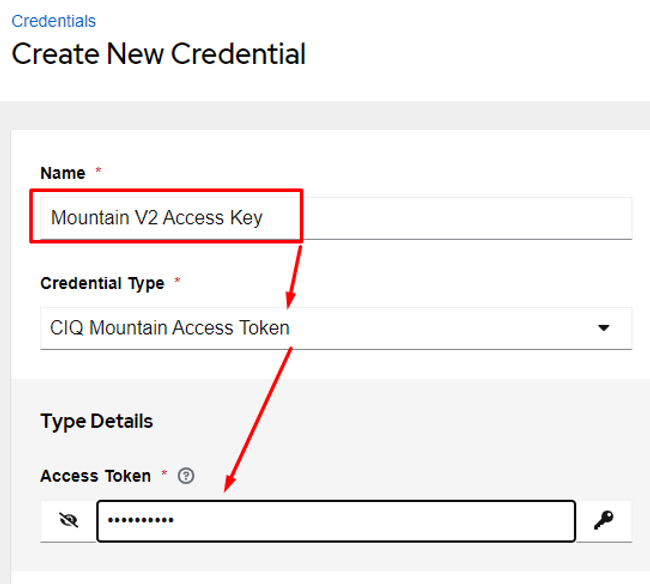Focus the Name field containing Mountain V2 Access Key

coord(336,218)
